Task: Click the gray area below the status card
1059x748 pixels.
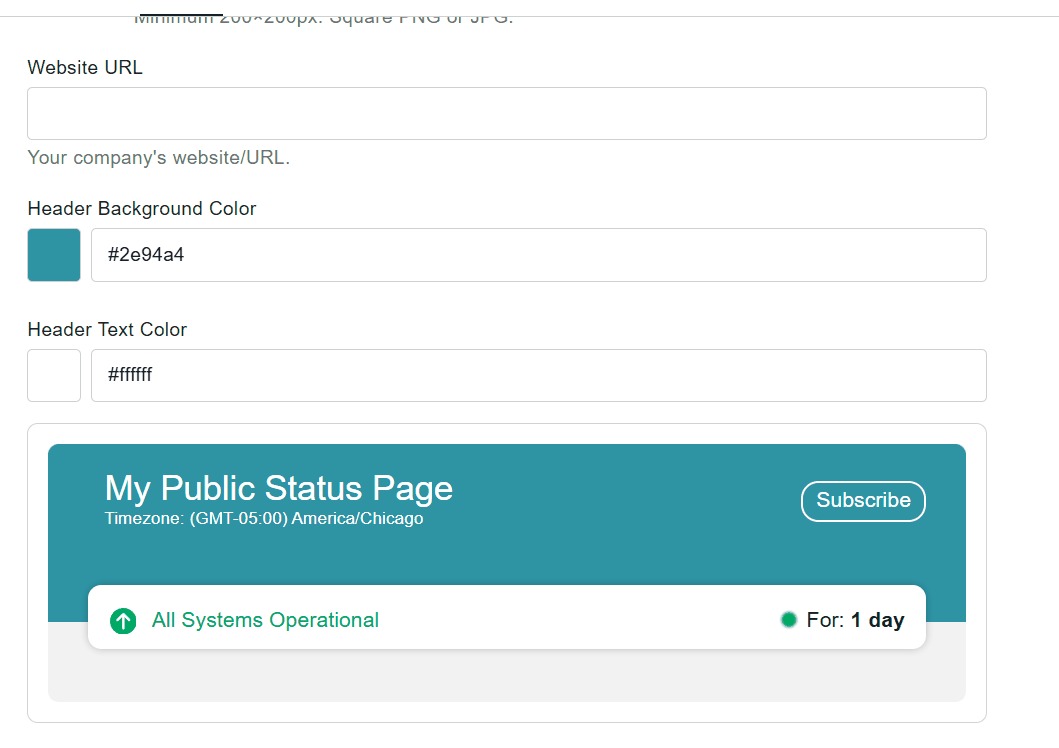Action: (x=507, y=675)
